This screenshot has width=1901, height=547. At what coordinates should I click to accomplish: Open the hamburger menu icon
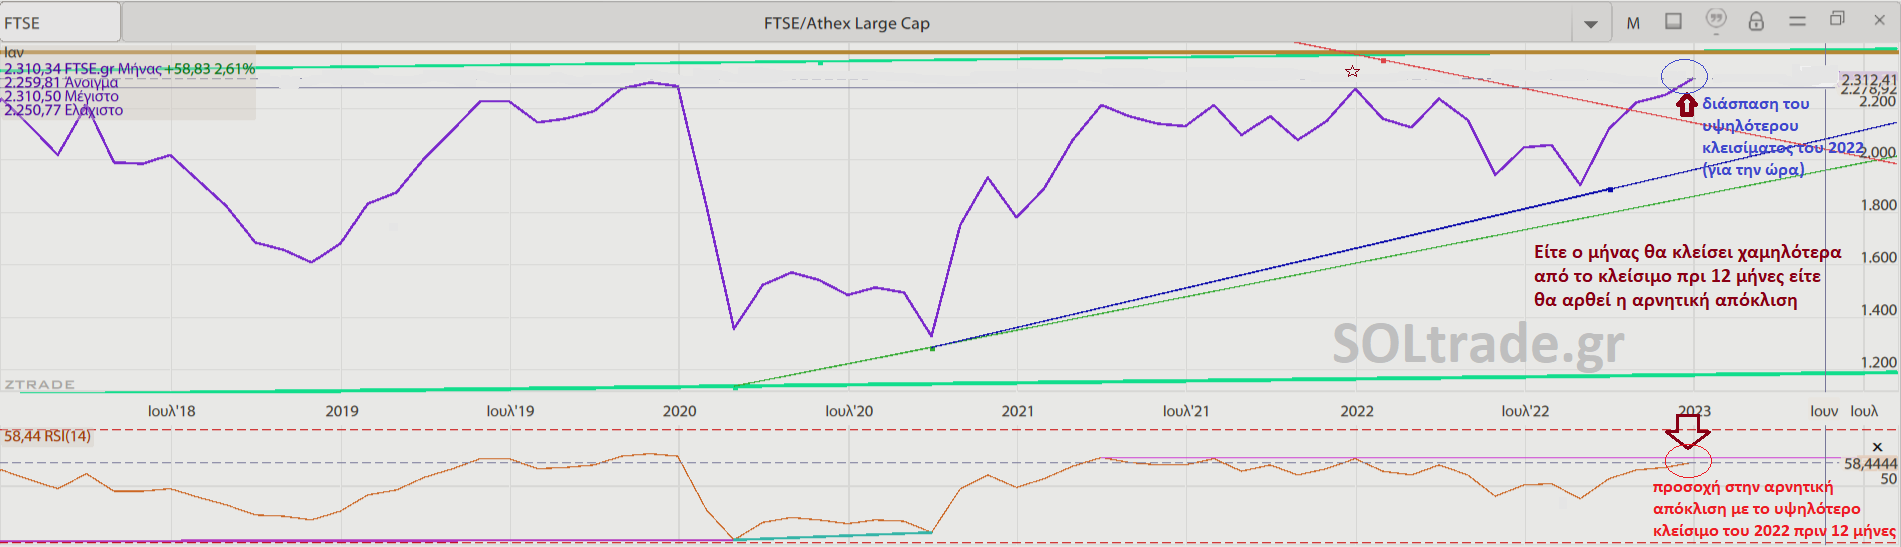pyautogui.click(x=1797, y=21)
